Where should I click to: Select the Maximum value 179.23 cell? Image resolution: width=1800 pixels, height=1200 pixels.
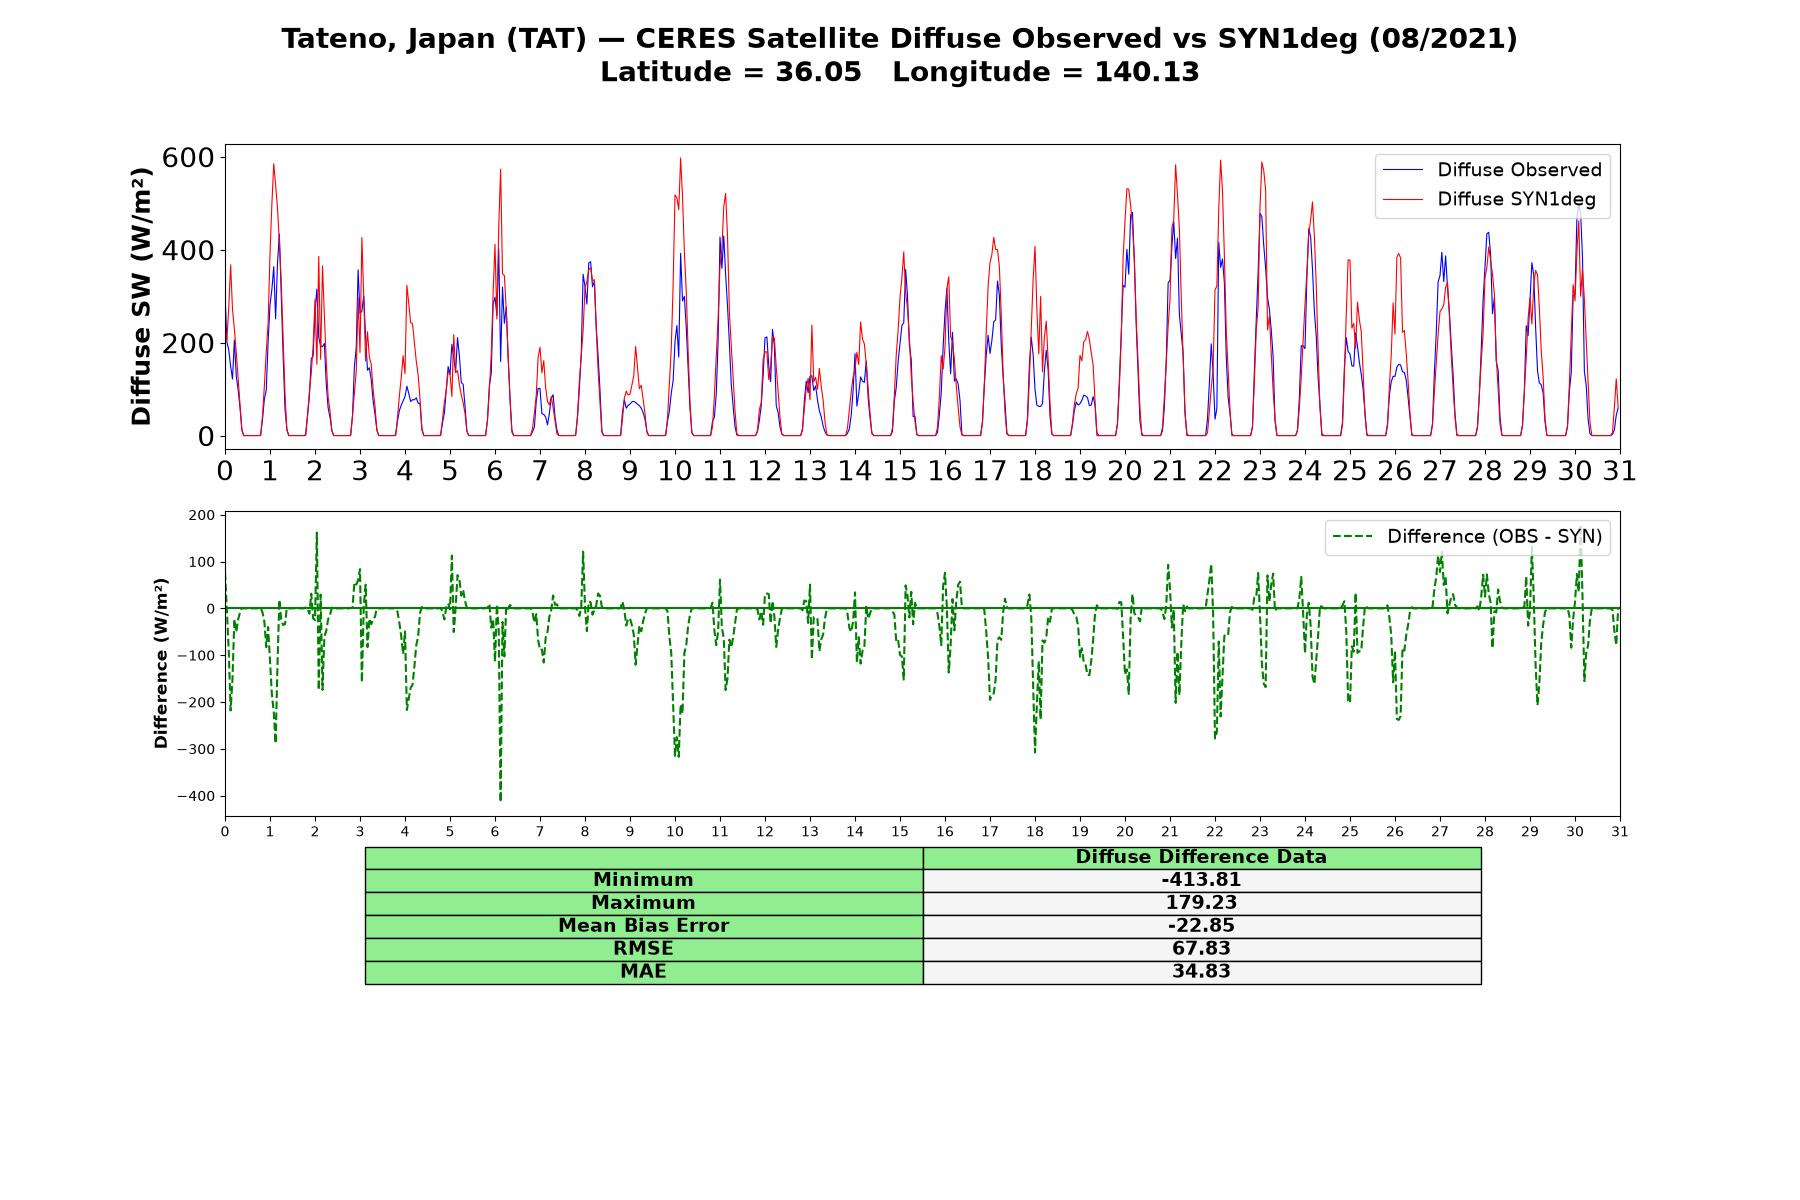(x=1201, y=903)
